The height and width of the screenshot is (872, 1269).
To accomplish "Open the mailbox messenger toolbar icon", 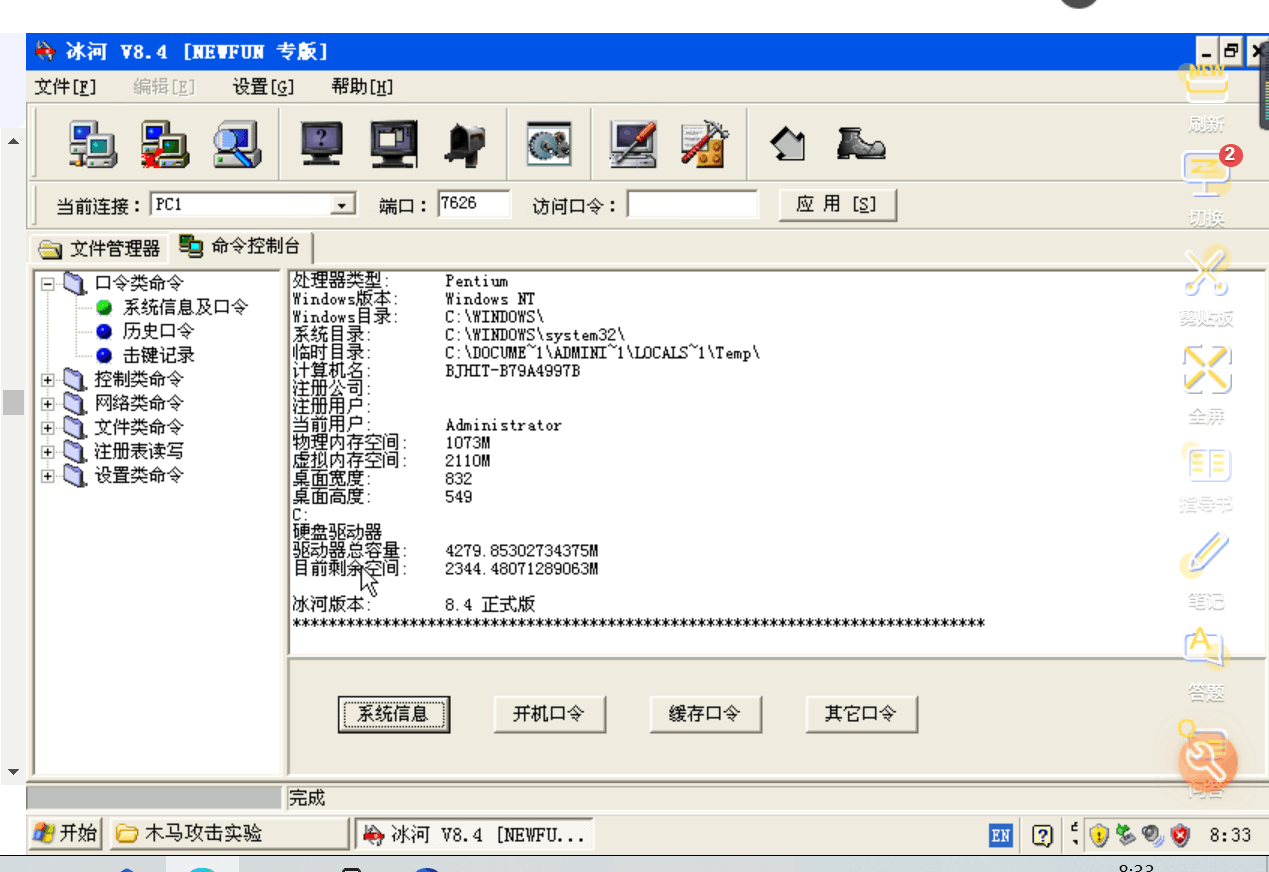I will pyautogui.click(x=463, y=145).
